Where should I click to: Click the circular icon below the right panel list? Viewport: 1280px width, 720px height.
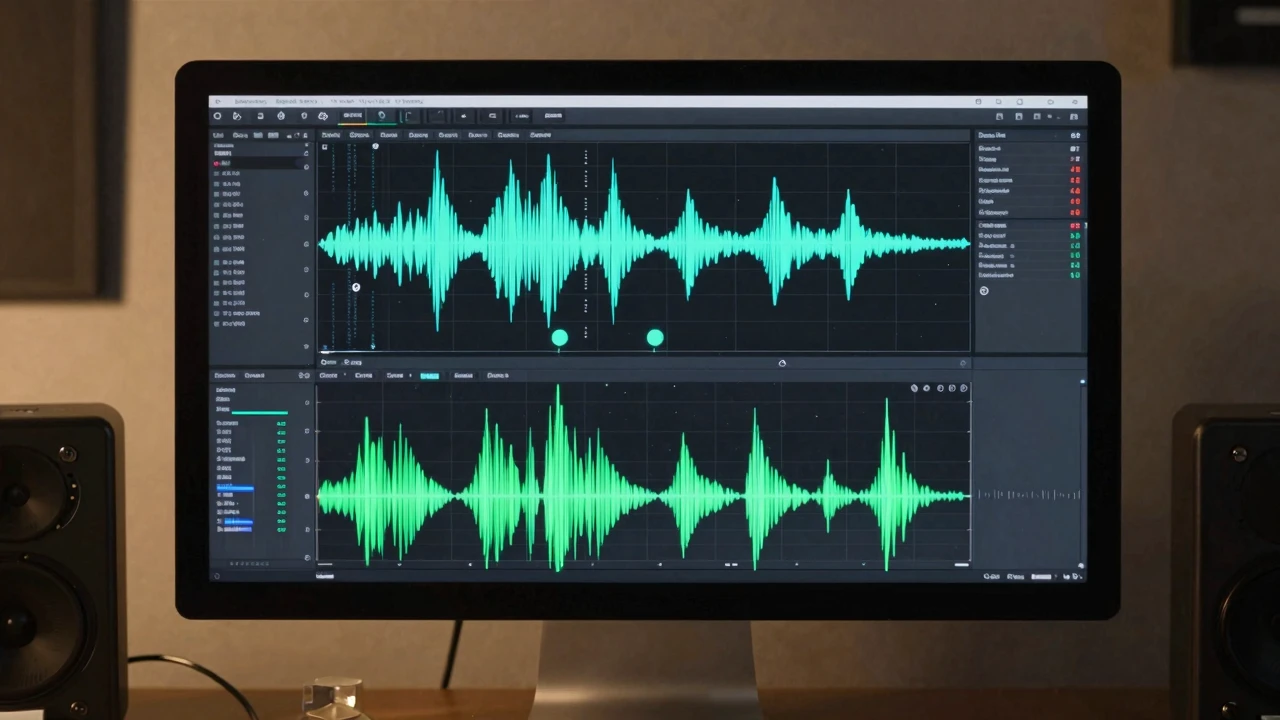pyautogui.click(x=984, y=290)
